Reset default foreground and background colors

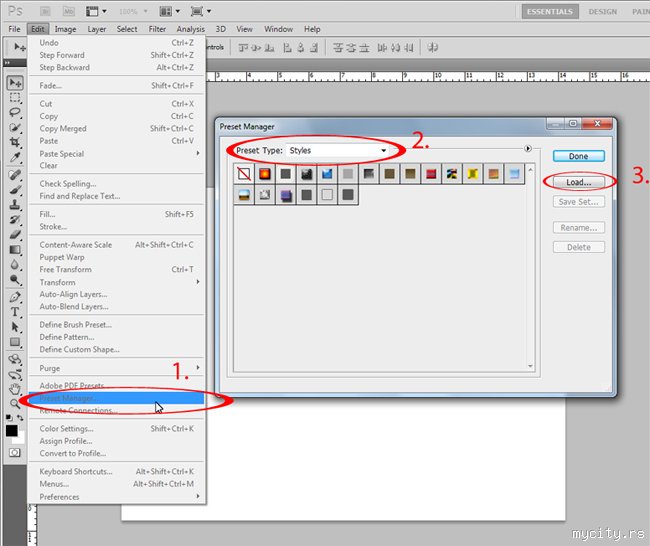tap(9, 417)
